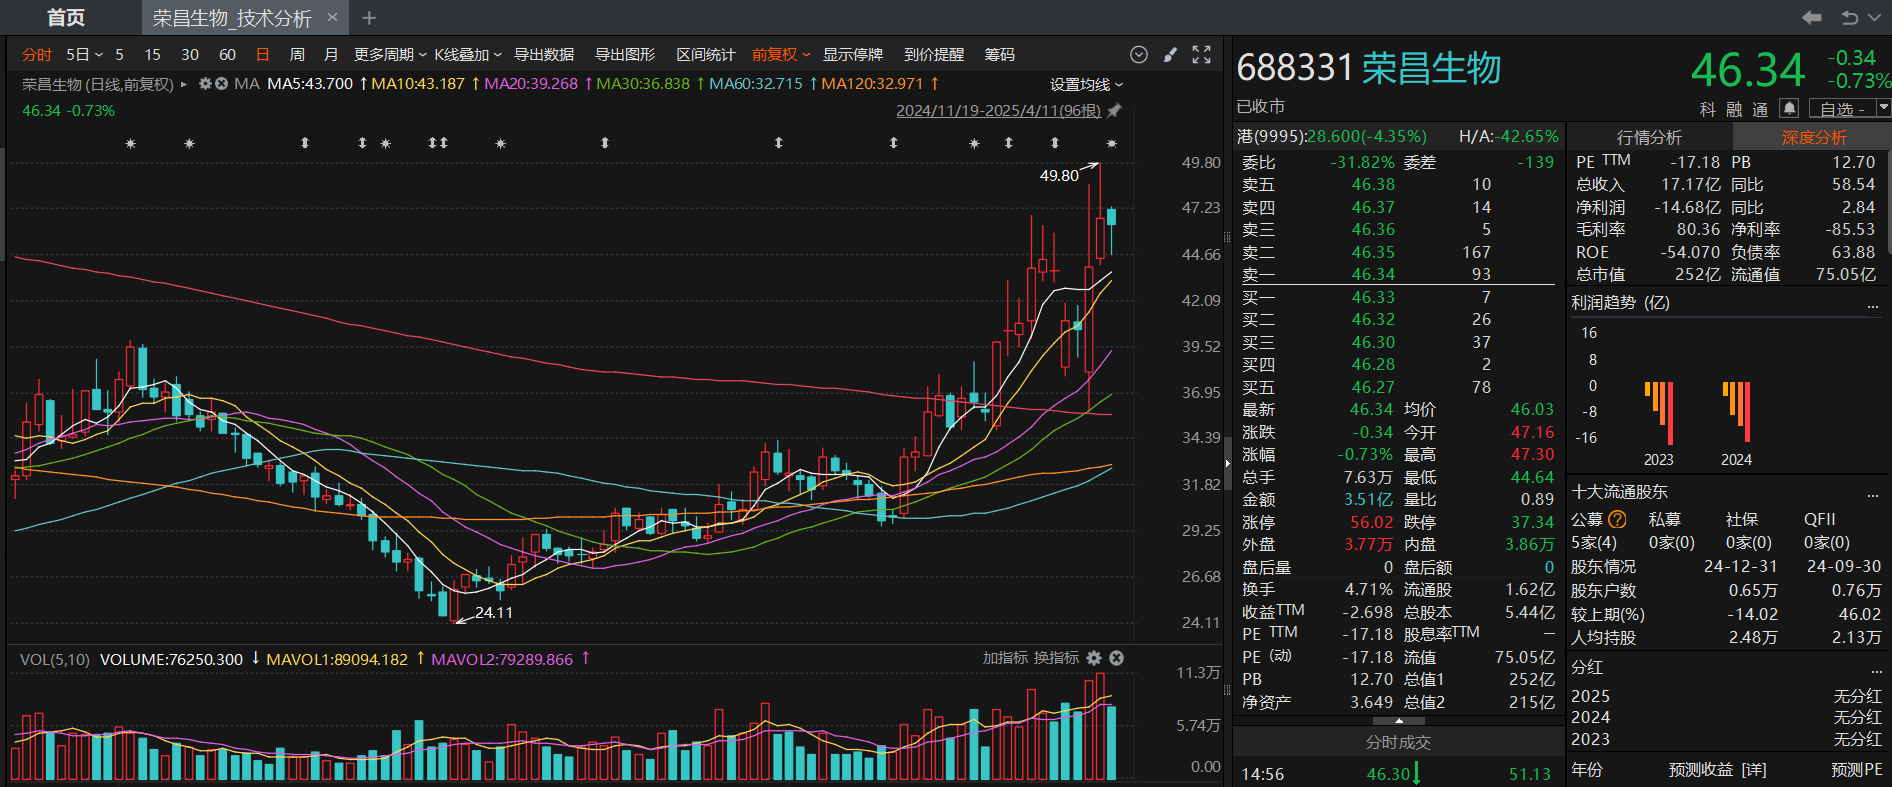Click the 科 badge label
The image size is (1892, 787).
coord(1707,108)
